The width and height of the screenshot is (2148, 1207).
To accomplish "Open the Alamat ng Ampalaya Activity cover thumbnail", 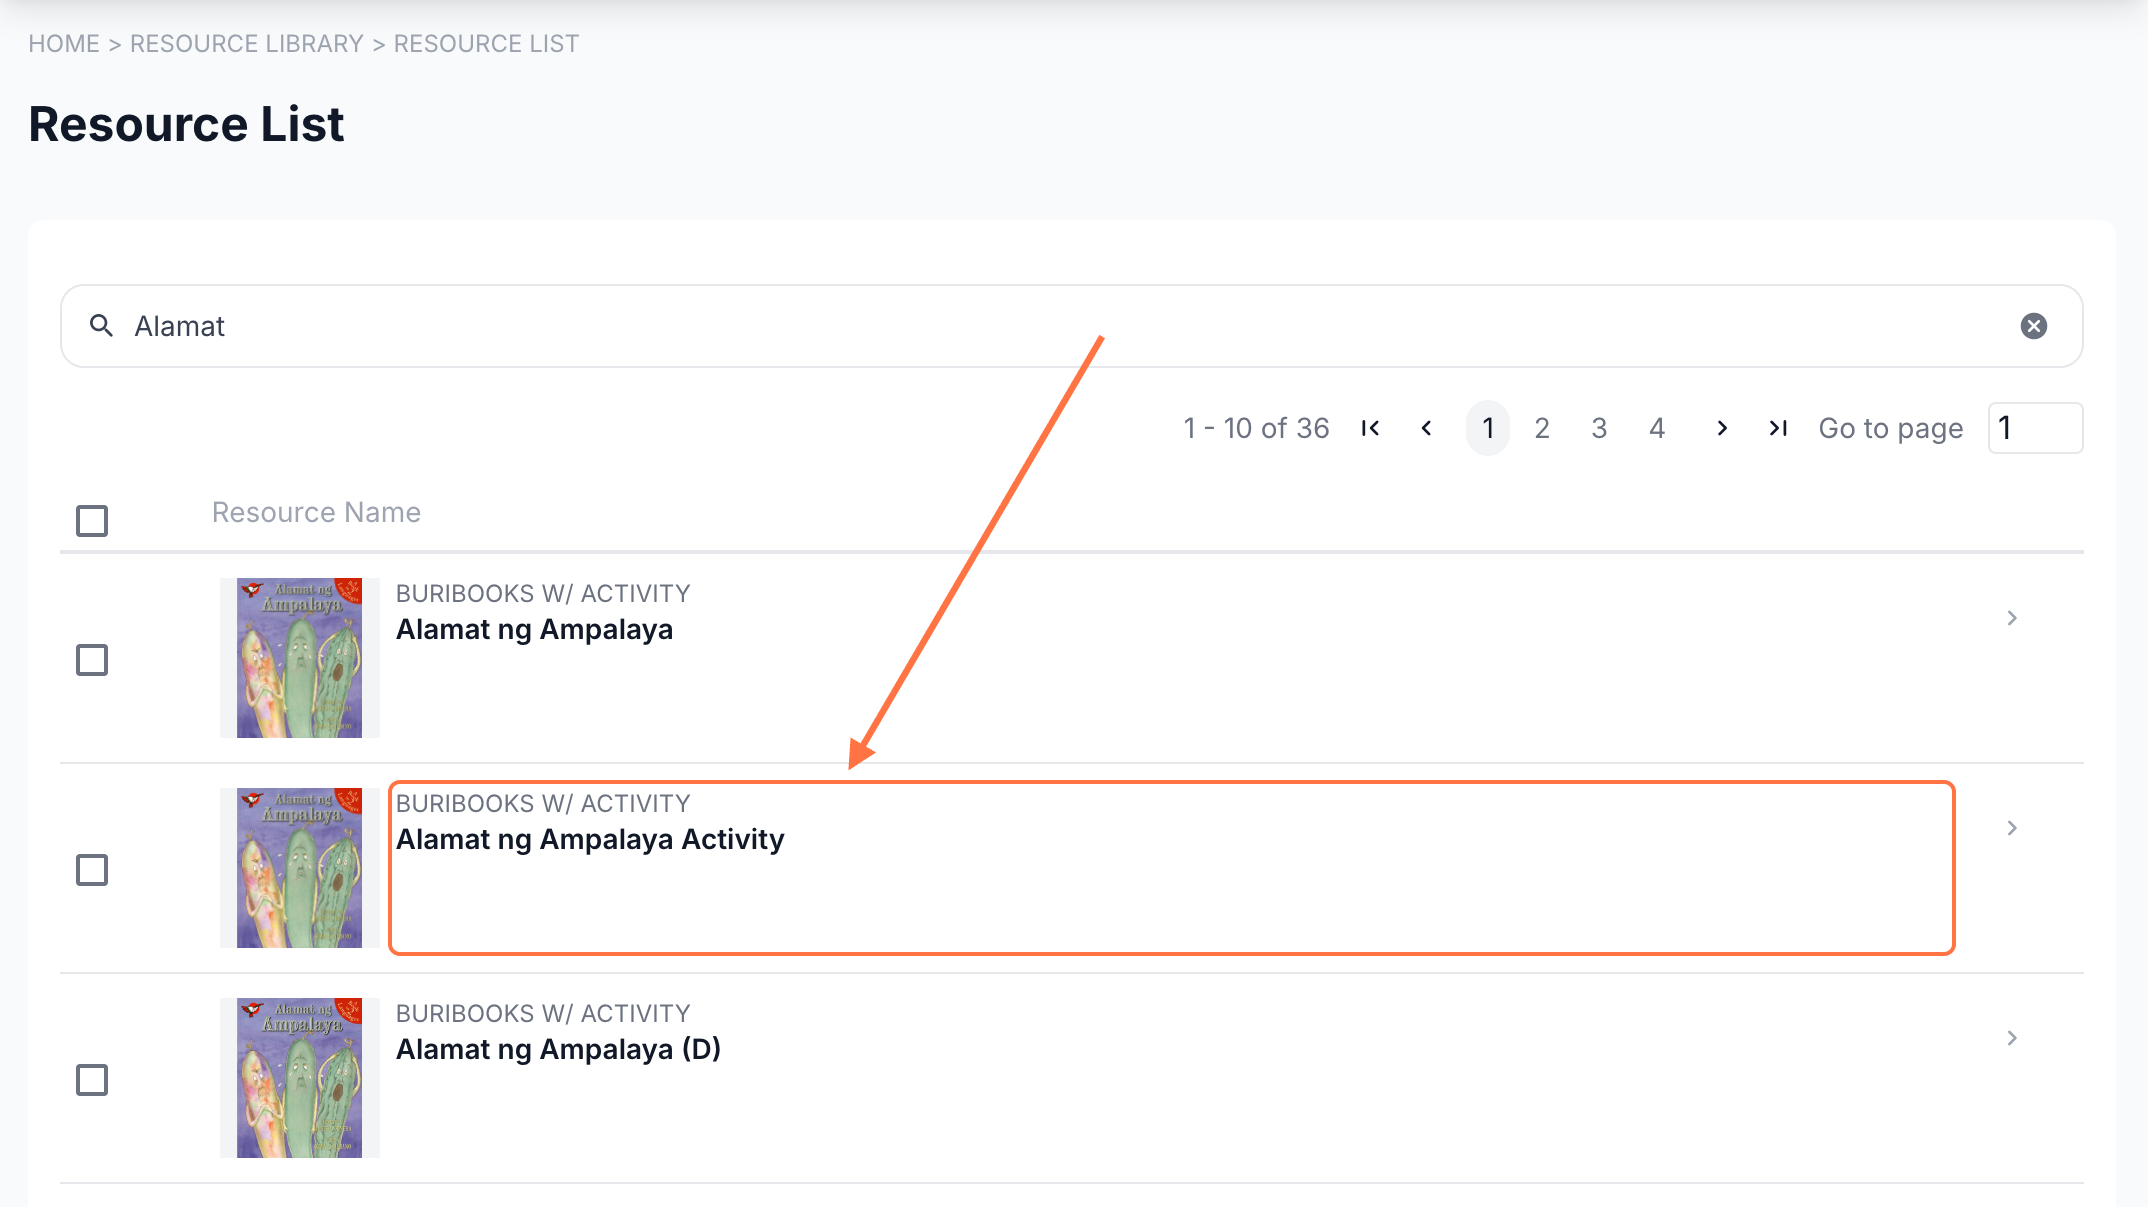I will 299,868.
